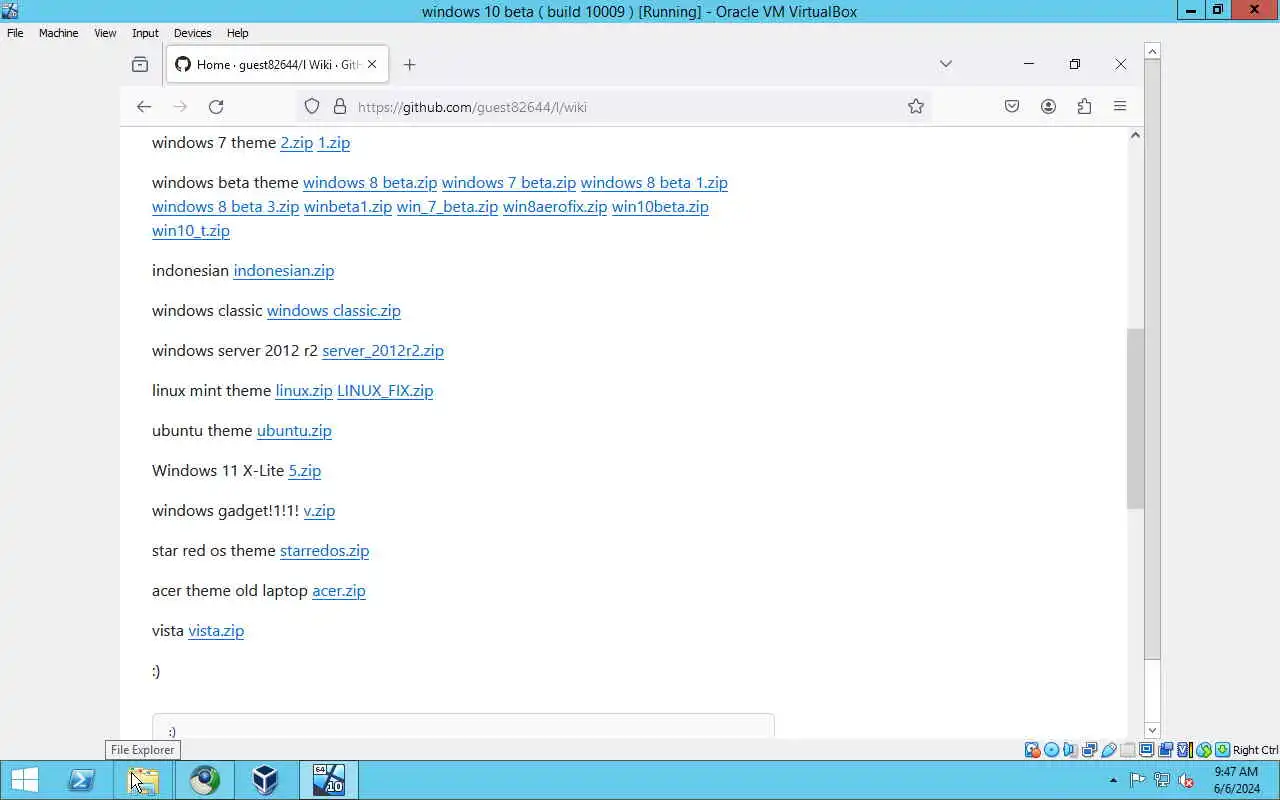Download 5.zip Windows 11 X-Lite
This screenshot has height=800, width=1280.
click(305, 470)
